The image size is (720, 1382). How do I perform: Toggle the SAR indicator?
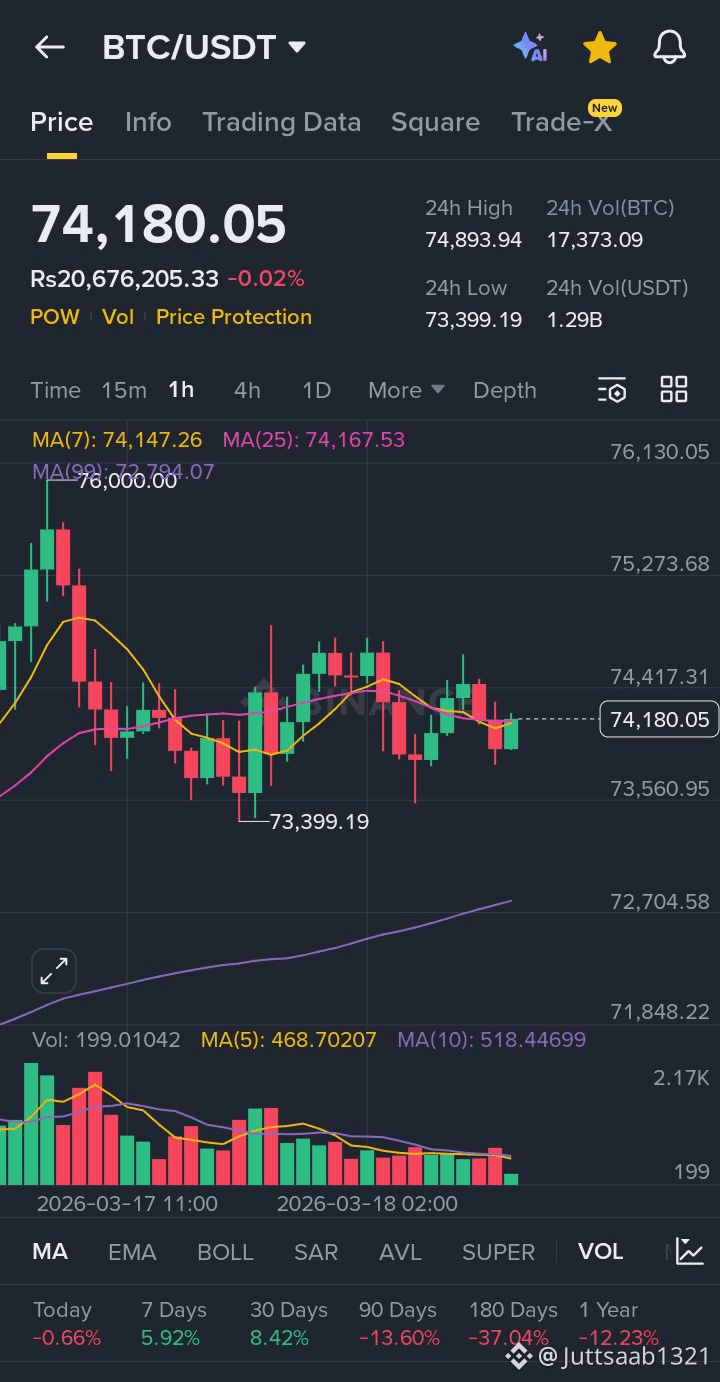tap(316, 1252)
